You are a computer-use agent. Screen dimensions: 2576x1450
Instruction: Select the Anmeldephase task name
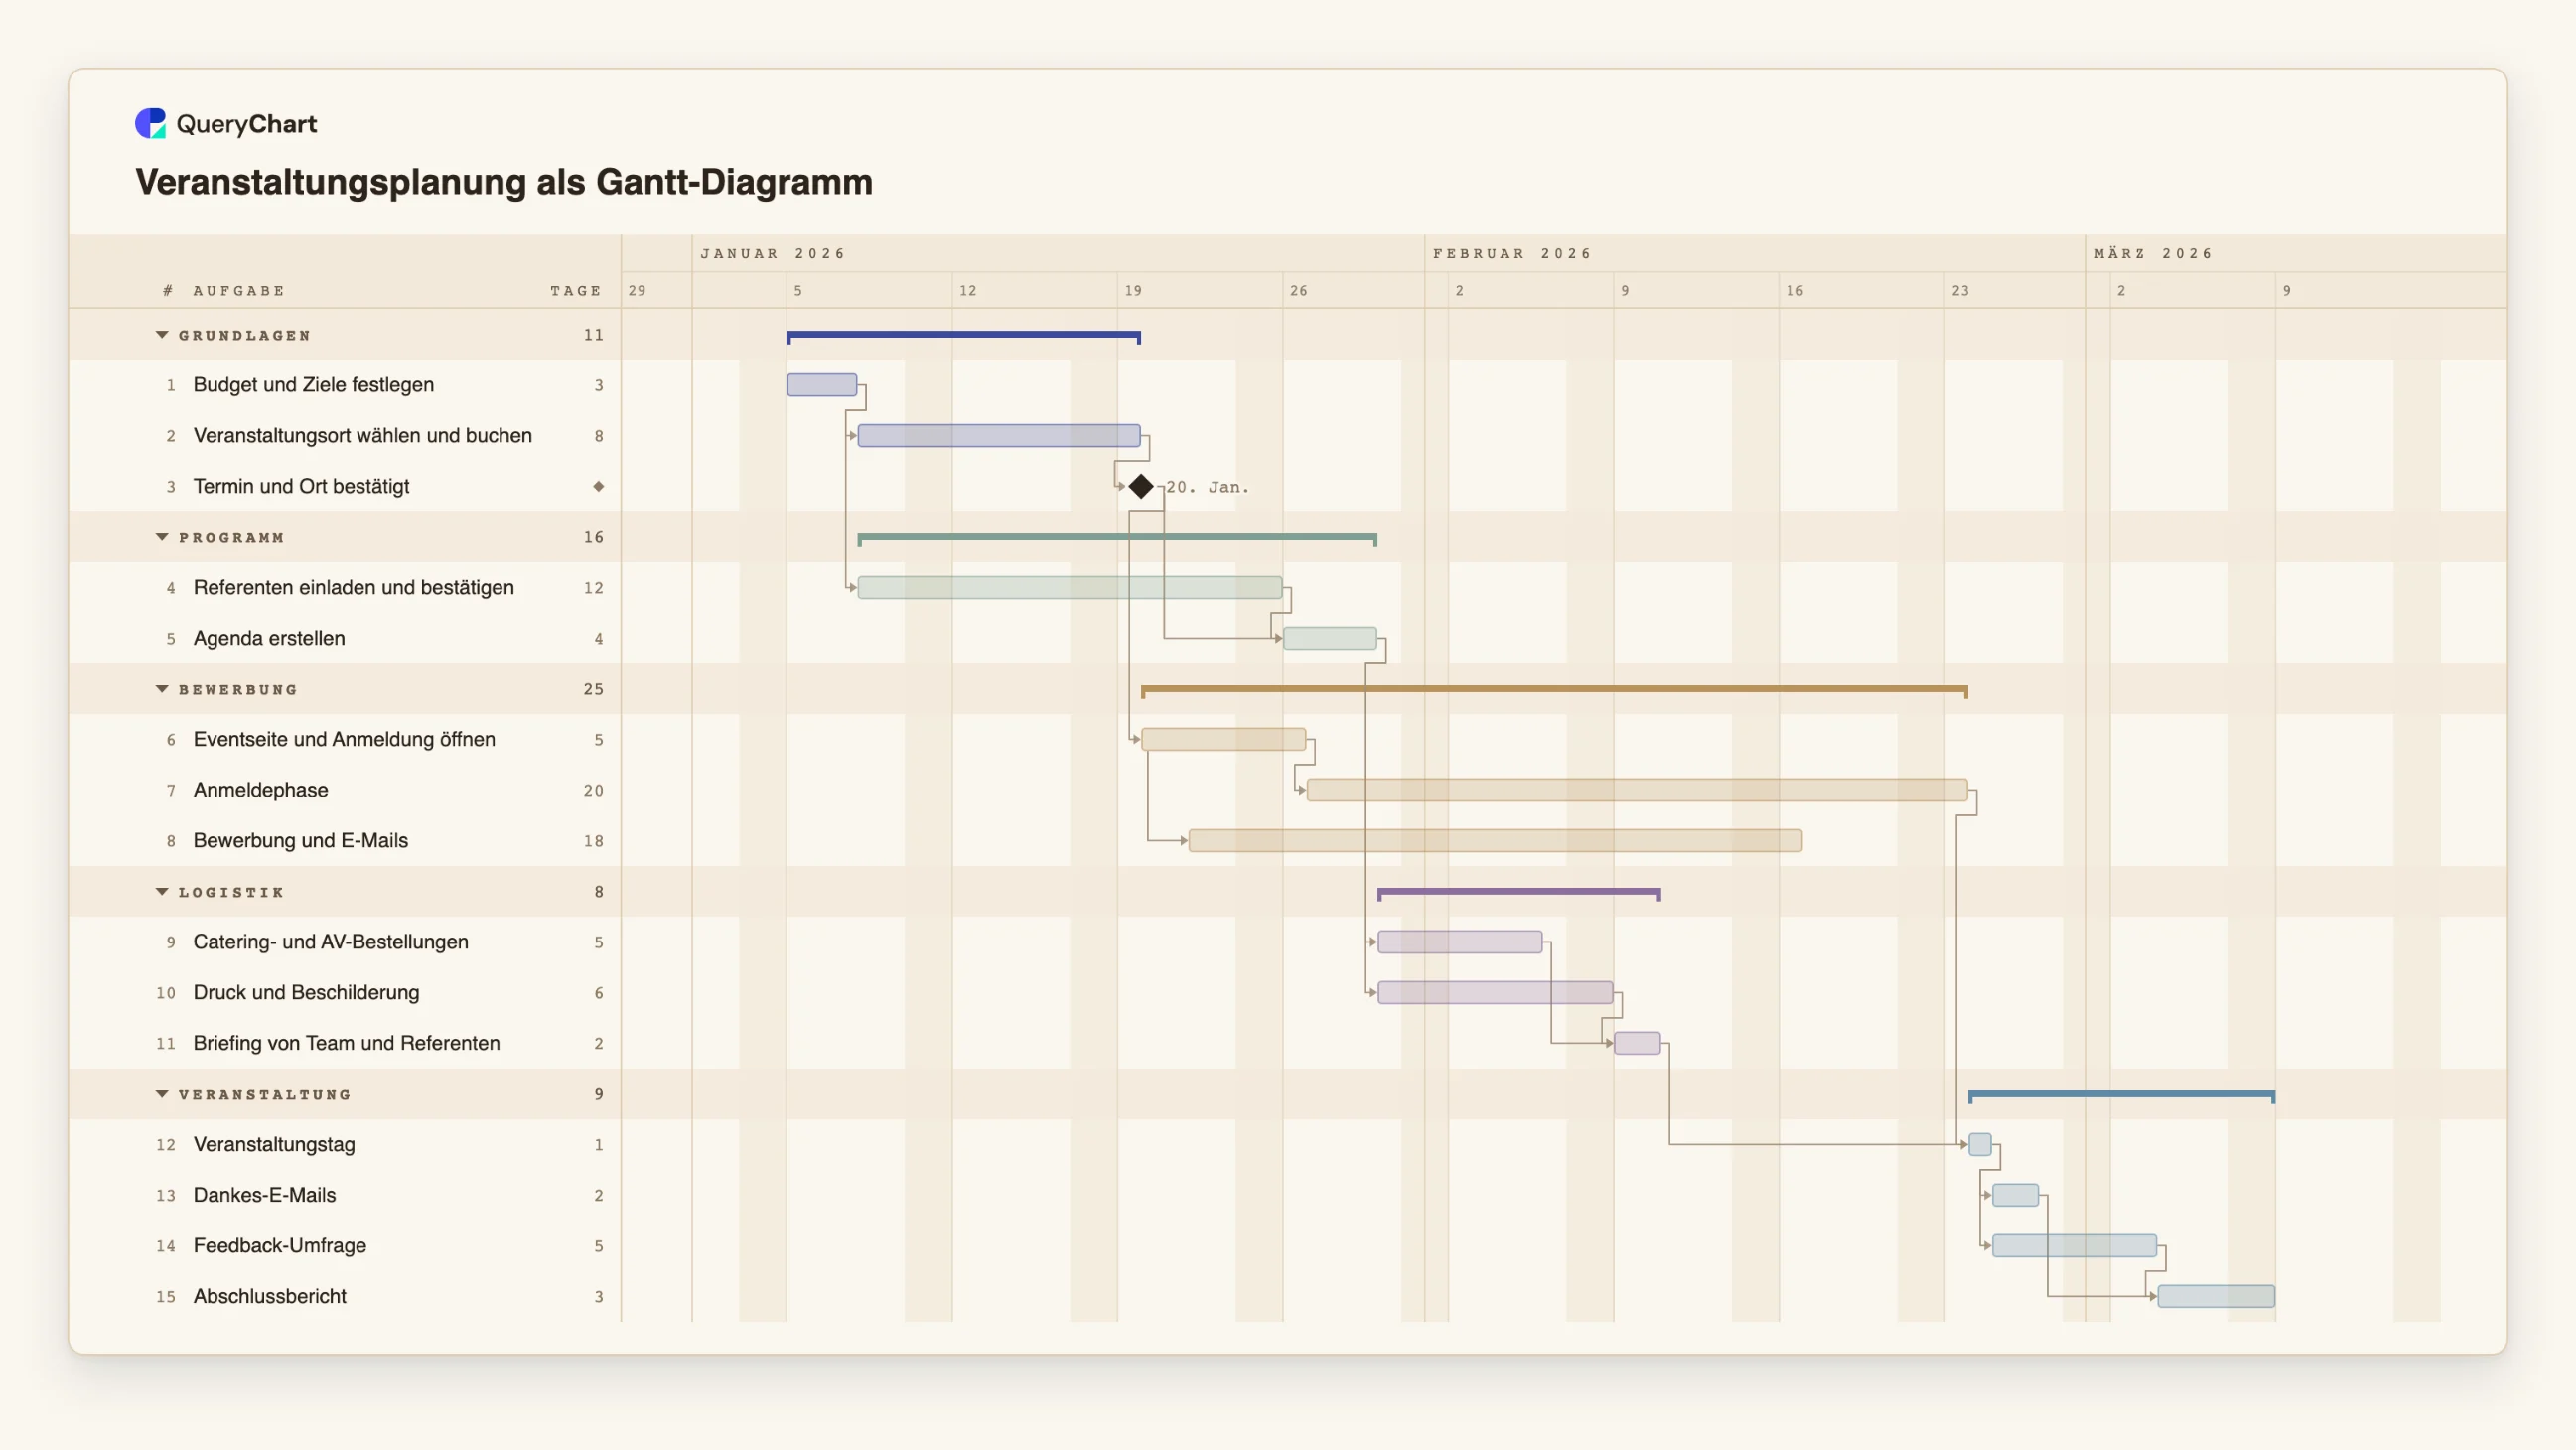(x=261, y=790)
